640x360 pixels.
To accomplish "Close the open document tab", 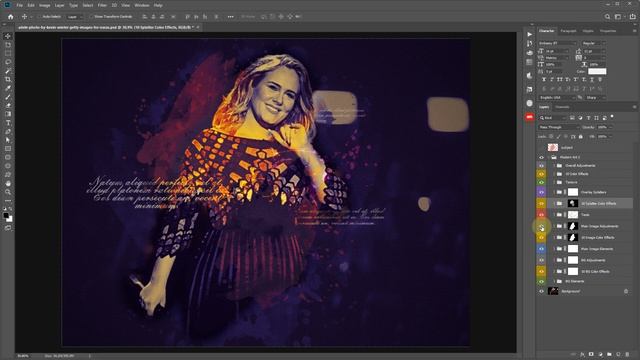I will (198, 27).
